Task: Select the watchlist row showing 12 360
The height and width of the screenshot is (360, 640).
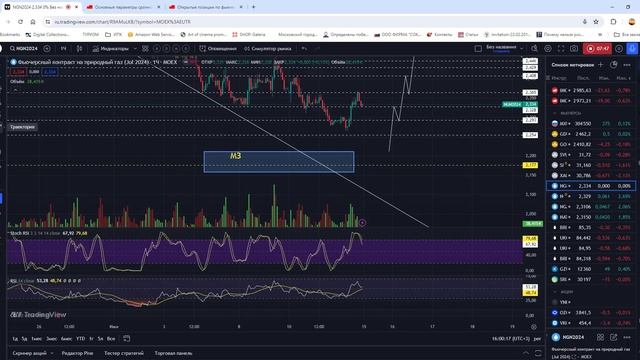Action: click(x=591, y=269)
